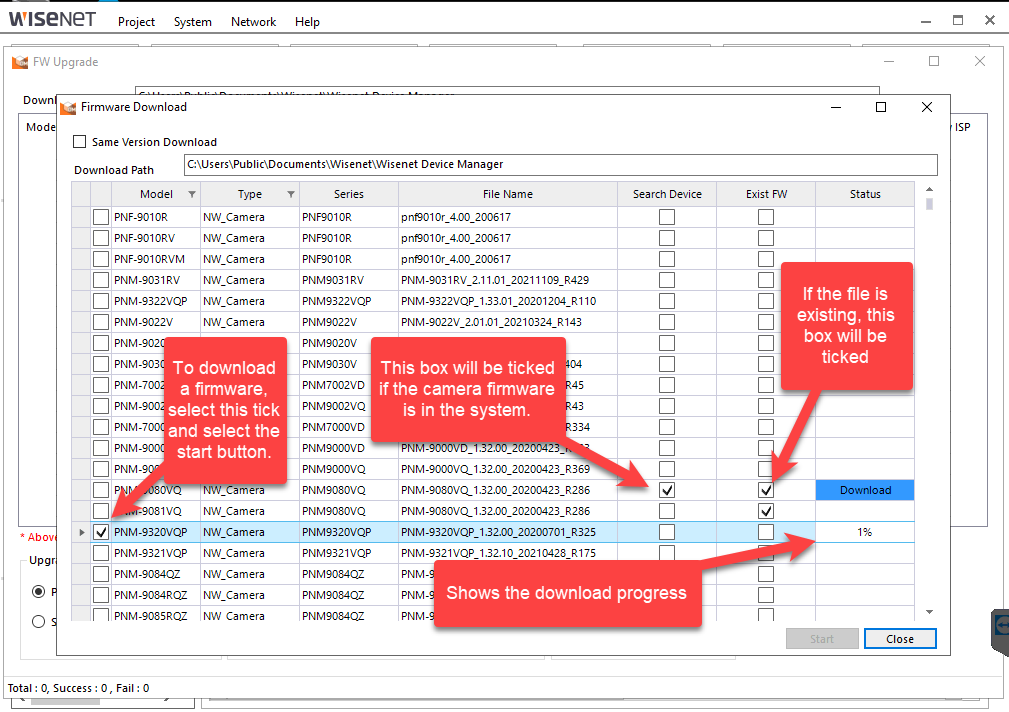Click the FW Upgrade window icon
This screenshot has height=712, width=1009.
20,62
